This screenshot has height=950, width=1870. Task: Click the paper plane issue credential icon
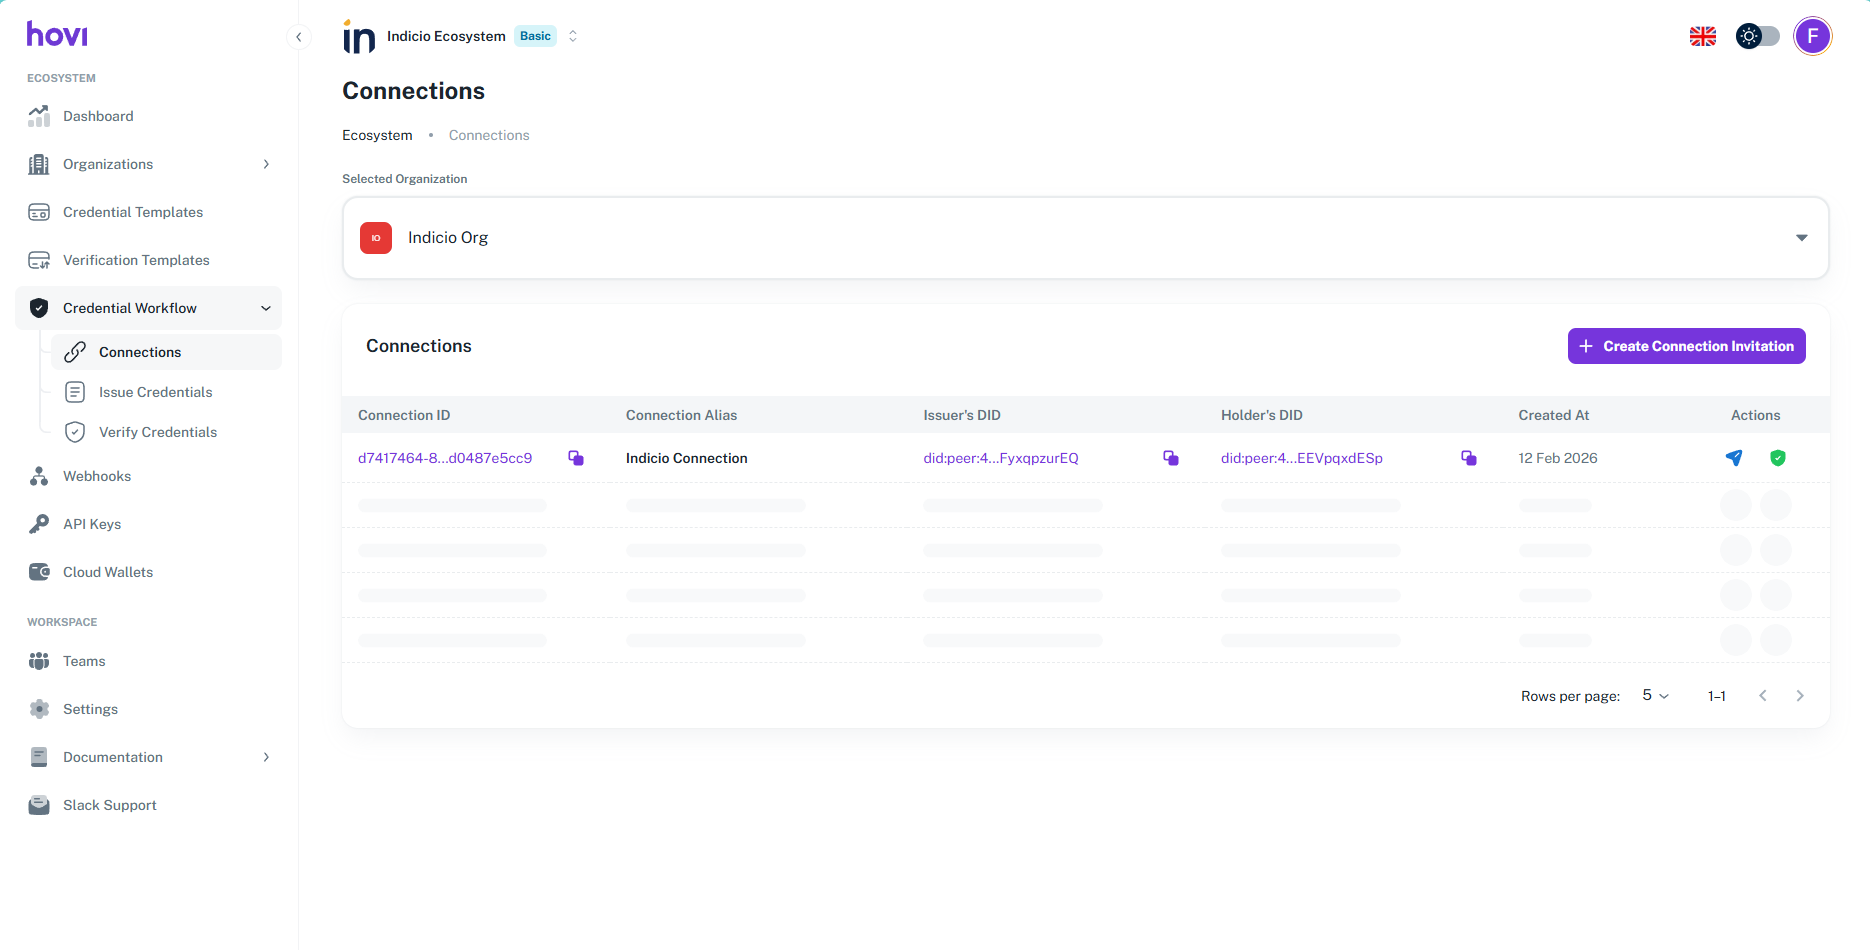click(1734, 458)
